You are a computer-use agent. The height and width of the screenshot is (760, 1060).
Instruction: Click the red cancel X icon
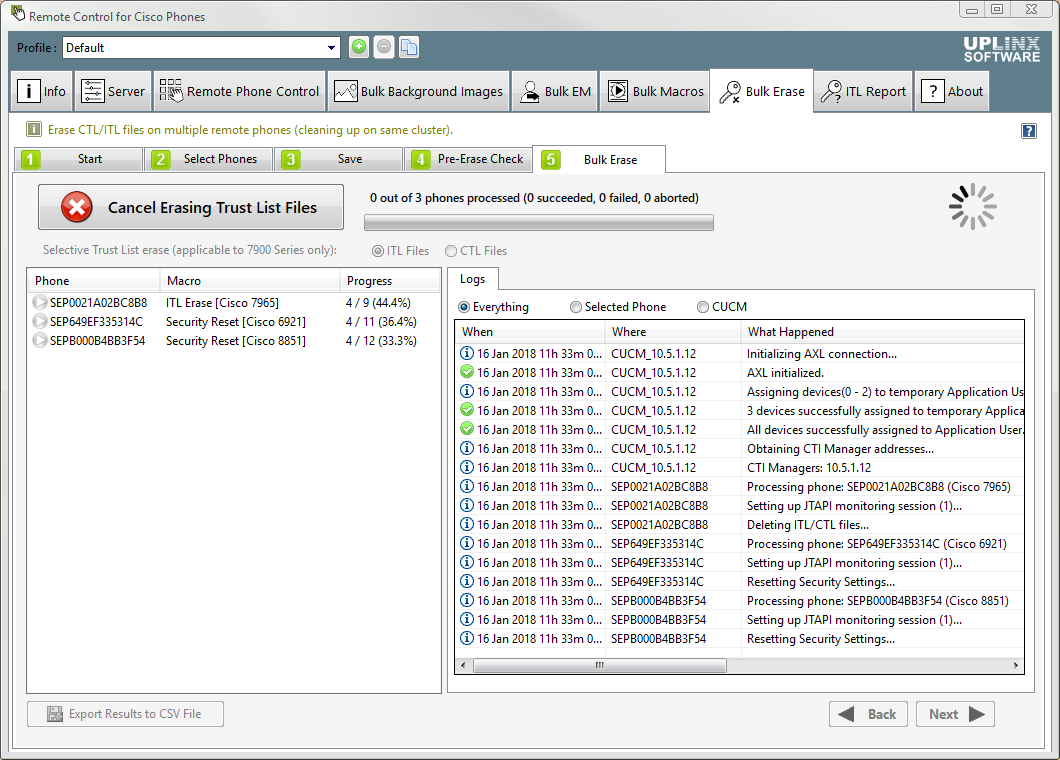76,207
